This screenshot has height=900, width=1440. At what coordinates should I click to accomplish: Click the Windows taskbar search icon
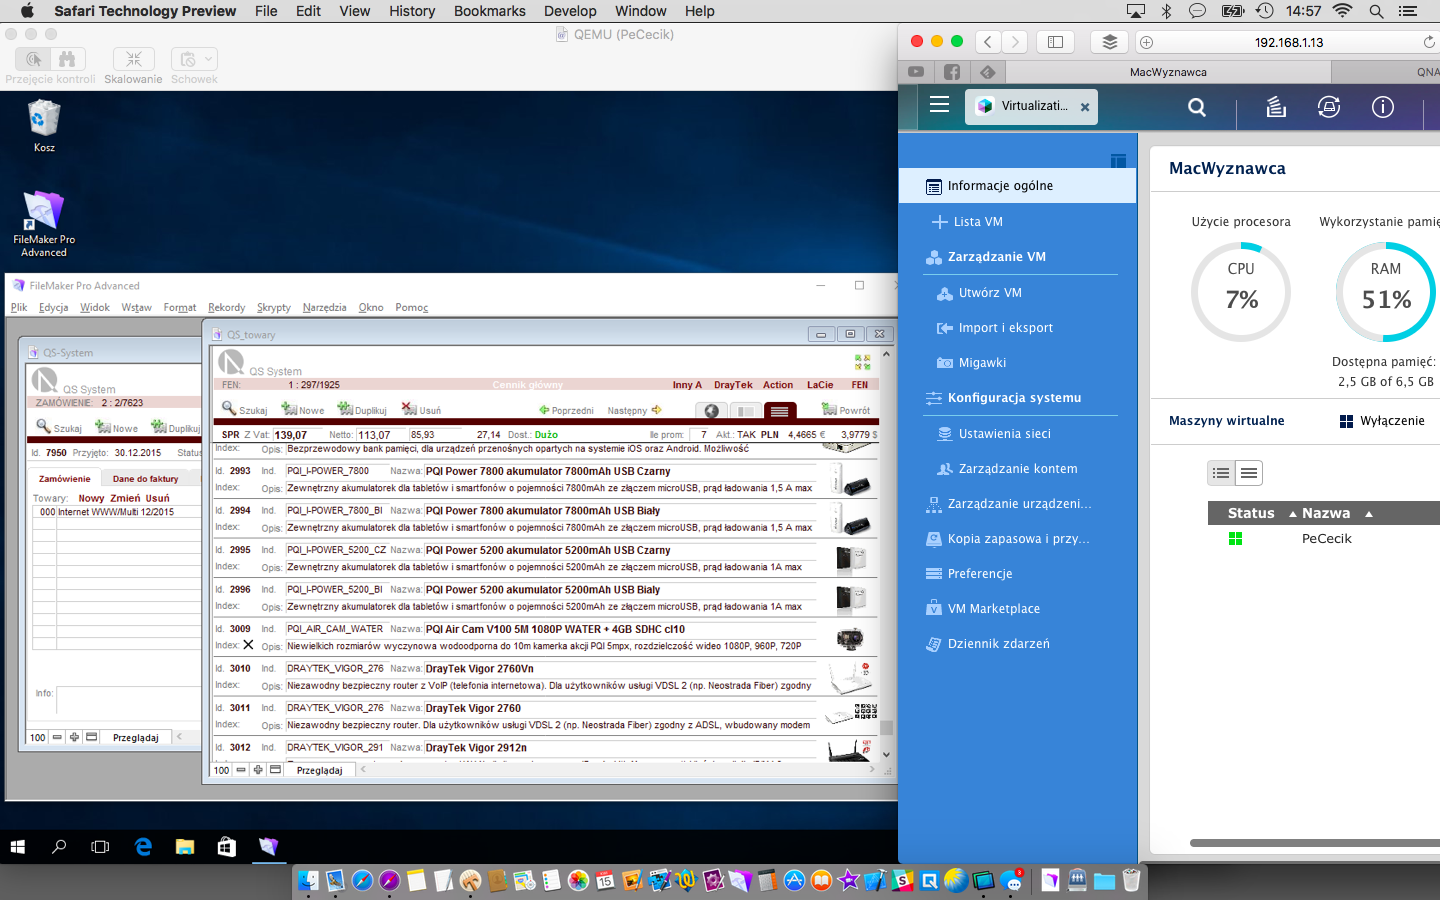pyautogui.click(x=59, y=847)
